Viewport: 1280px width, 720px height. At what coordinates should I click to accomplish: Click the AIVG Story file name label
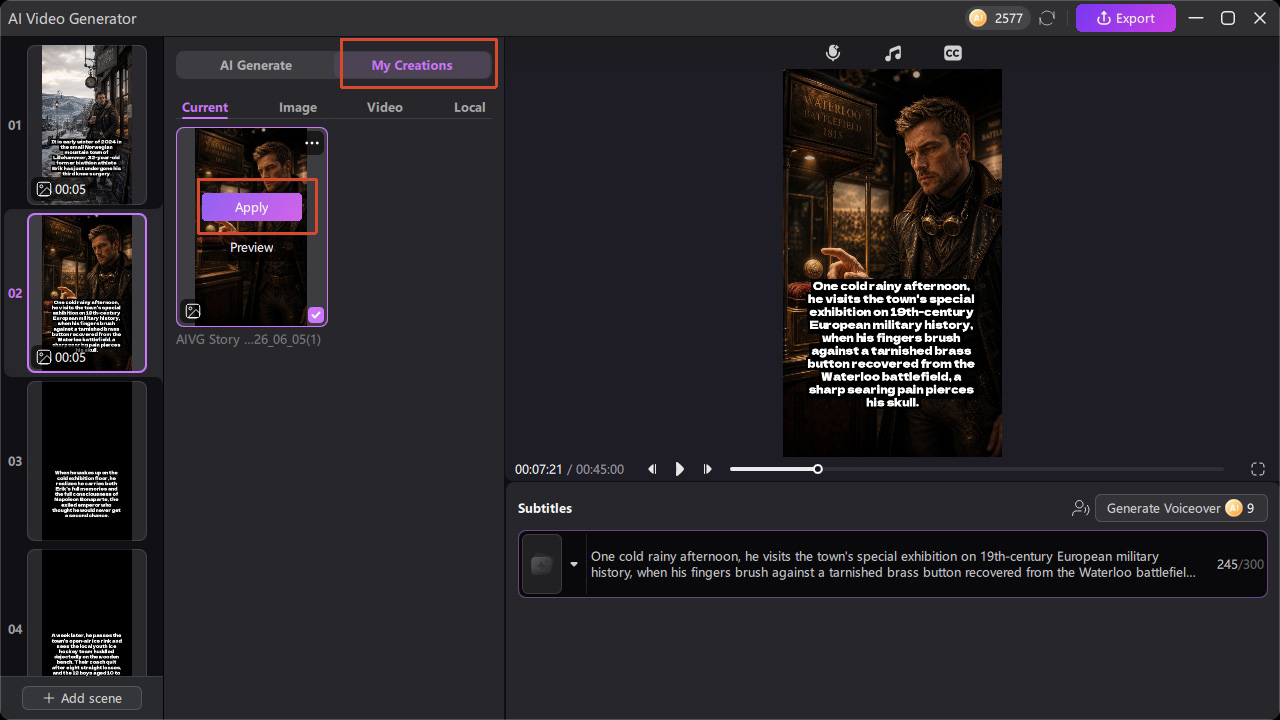(x=251, y=339)
